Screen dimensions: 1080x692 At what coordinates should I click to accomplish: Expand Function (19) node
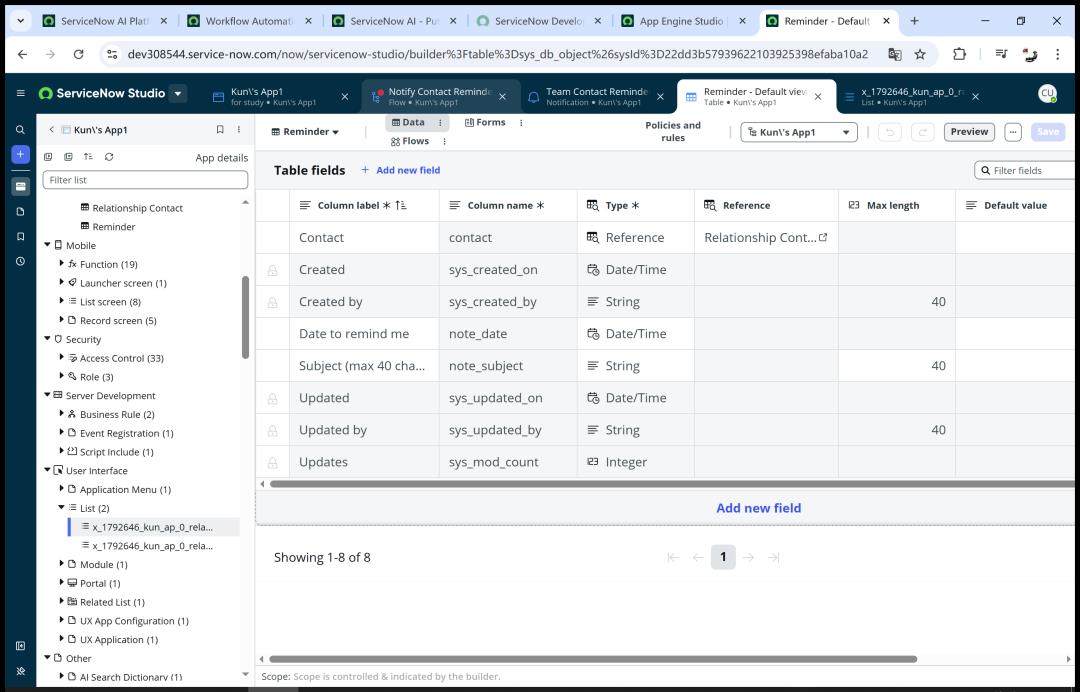pos(61,263)
